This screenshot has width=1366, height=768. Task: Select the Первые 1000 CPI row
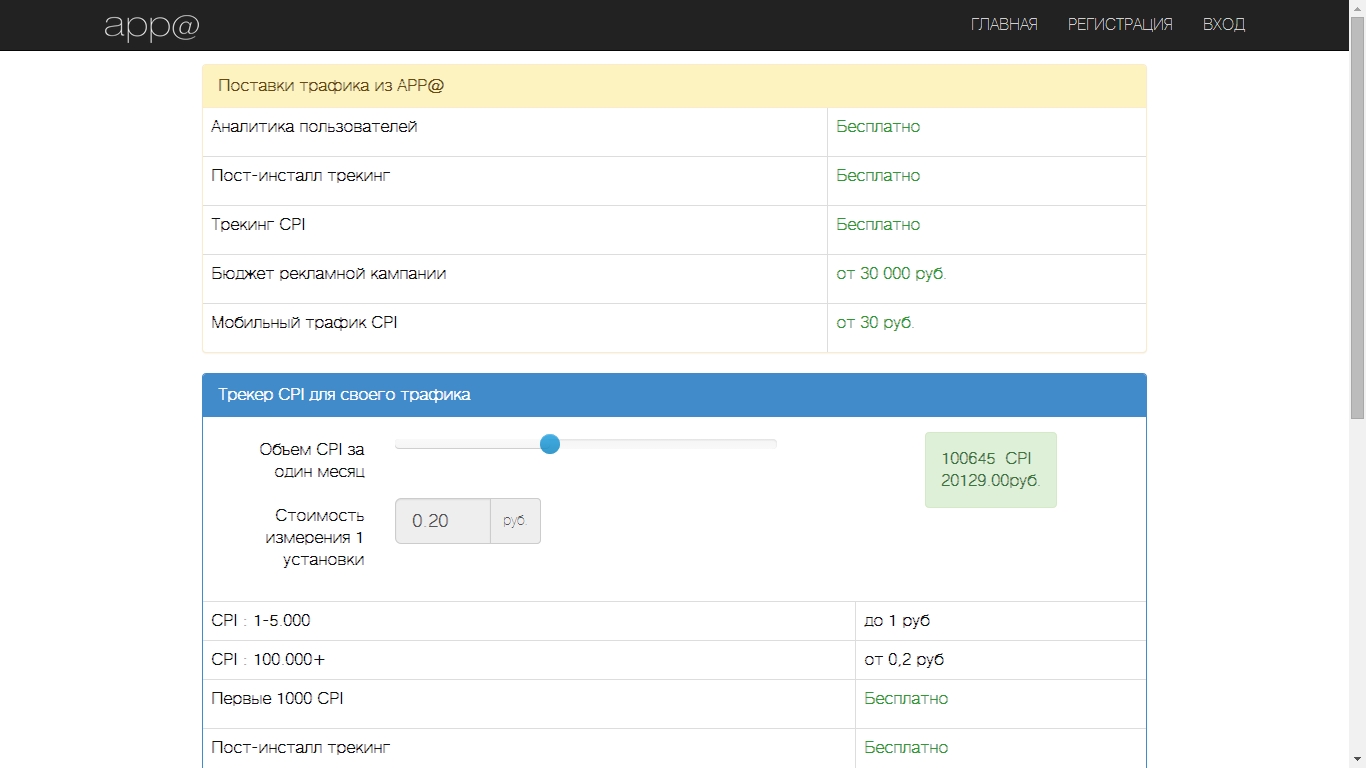click(277, 699)
